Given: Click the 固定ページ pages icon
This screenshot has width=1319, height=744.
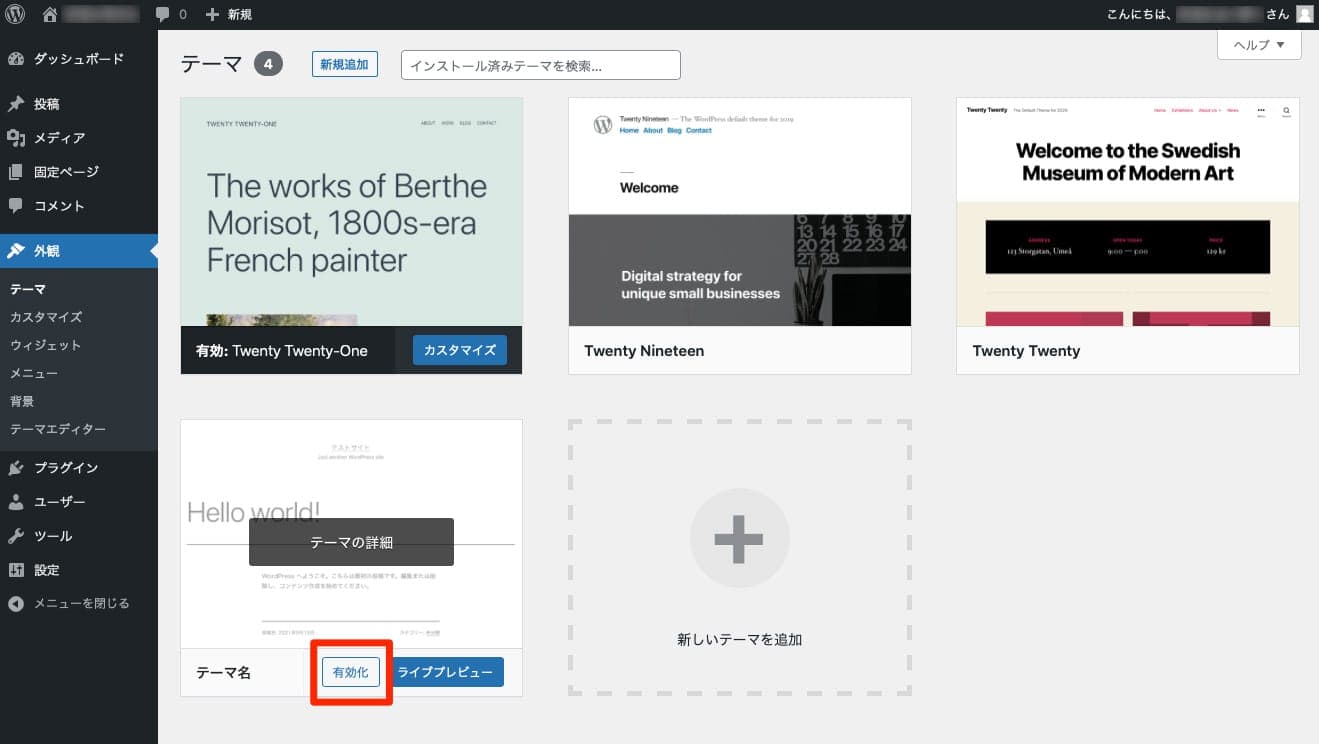Looking at the screenshot, I should click(x=16, y=172).
